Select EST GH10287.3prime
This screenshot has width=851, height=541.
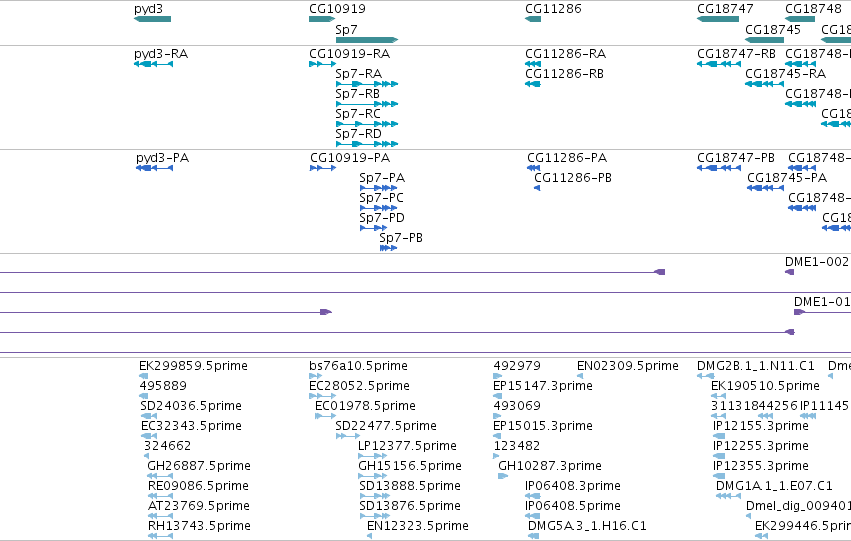503,476
